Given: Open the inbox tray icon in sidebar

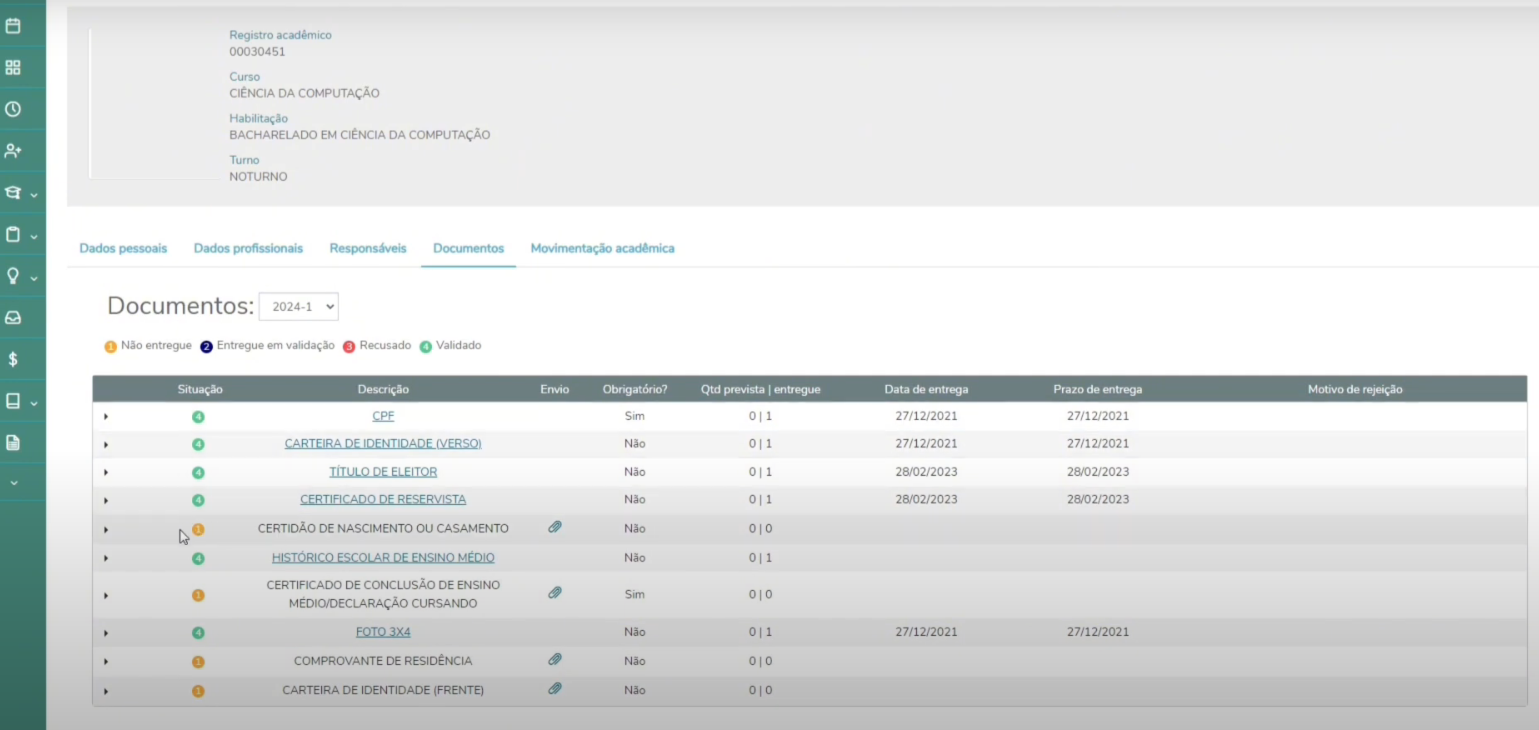Looking at the screenshot, I should [13, 318].
